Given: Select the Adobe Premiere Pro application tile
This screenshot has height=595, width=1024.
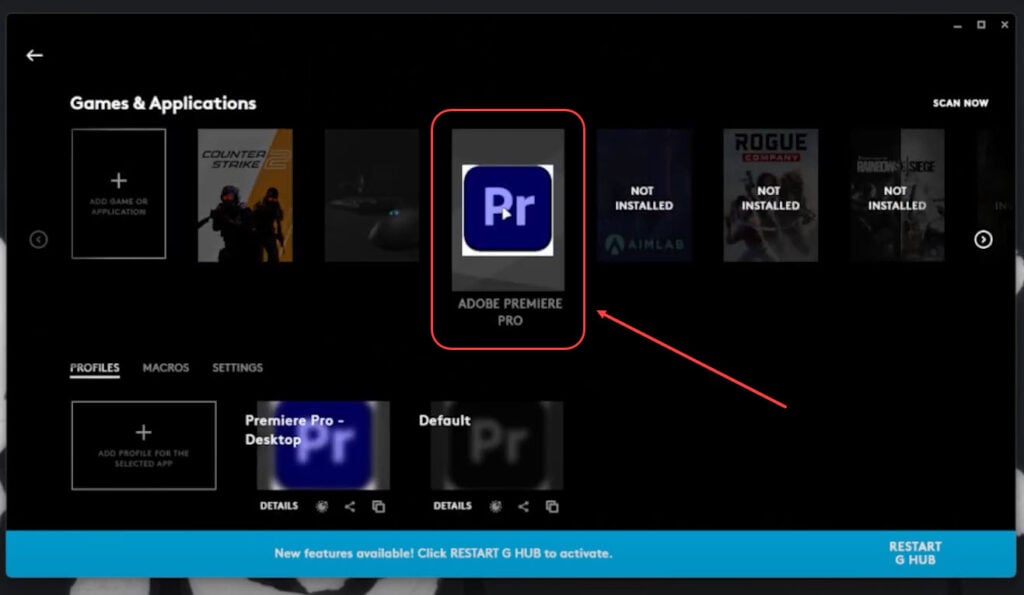Looking at the screenshot, I should pos(507,210).
